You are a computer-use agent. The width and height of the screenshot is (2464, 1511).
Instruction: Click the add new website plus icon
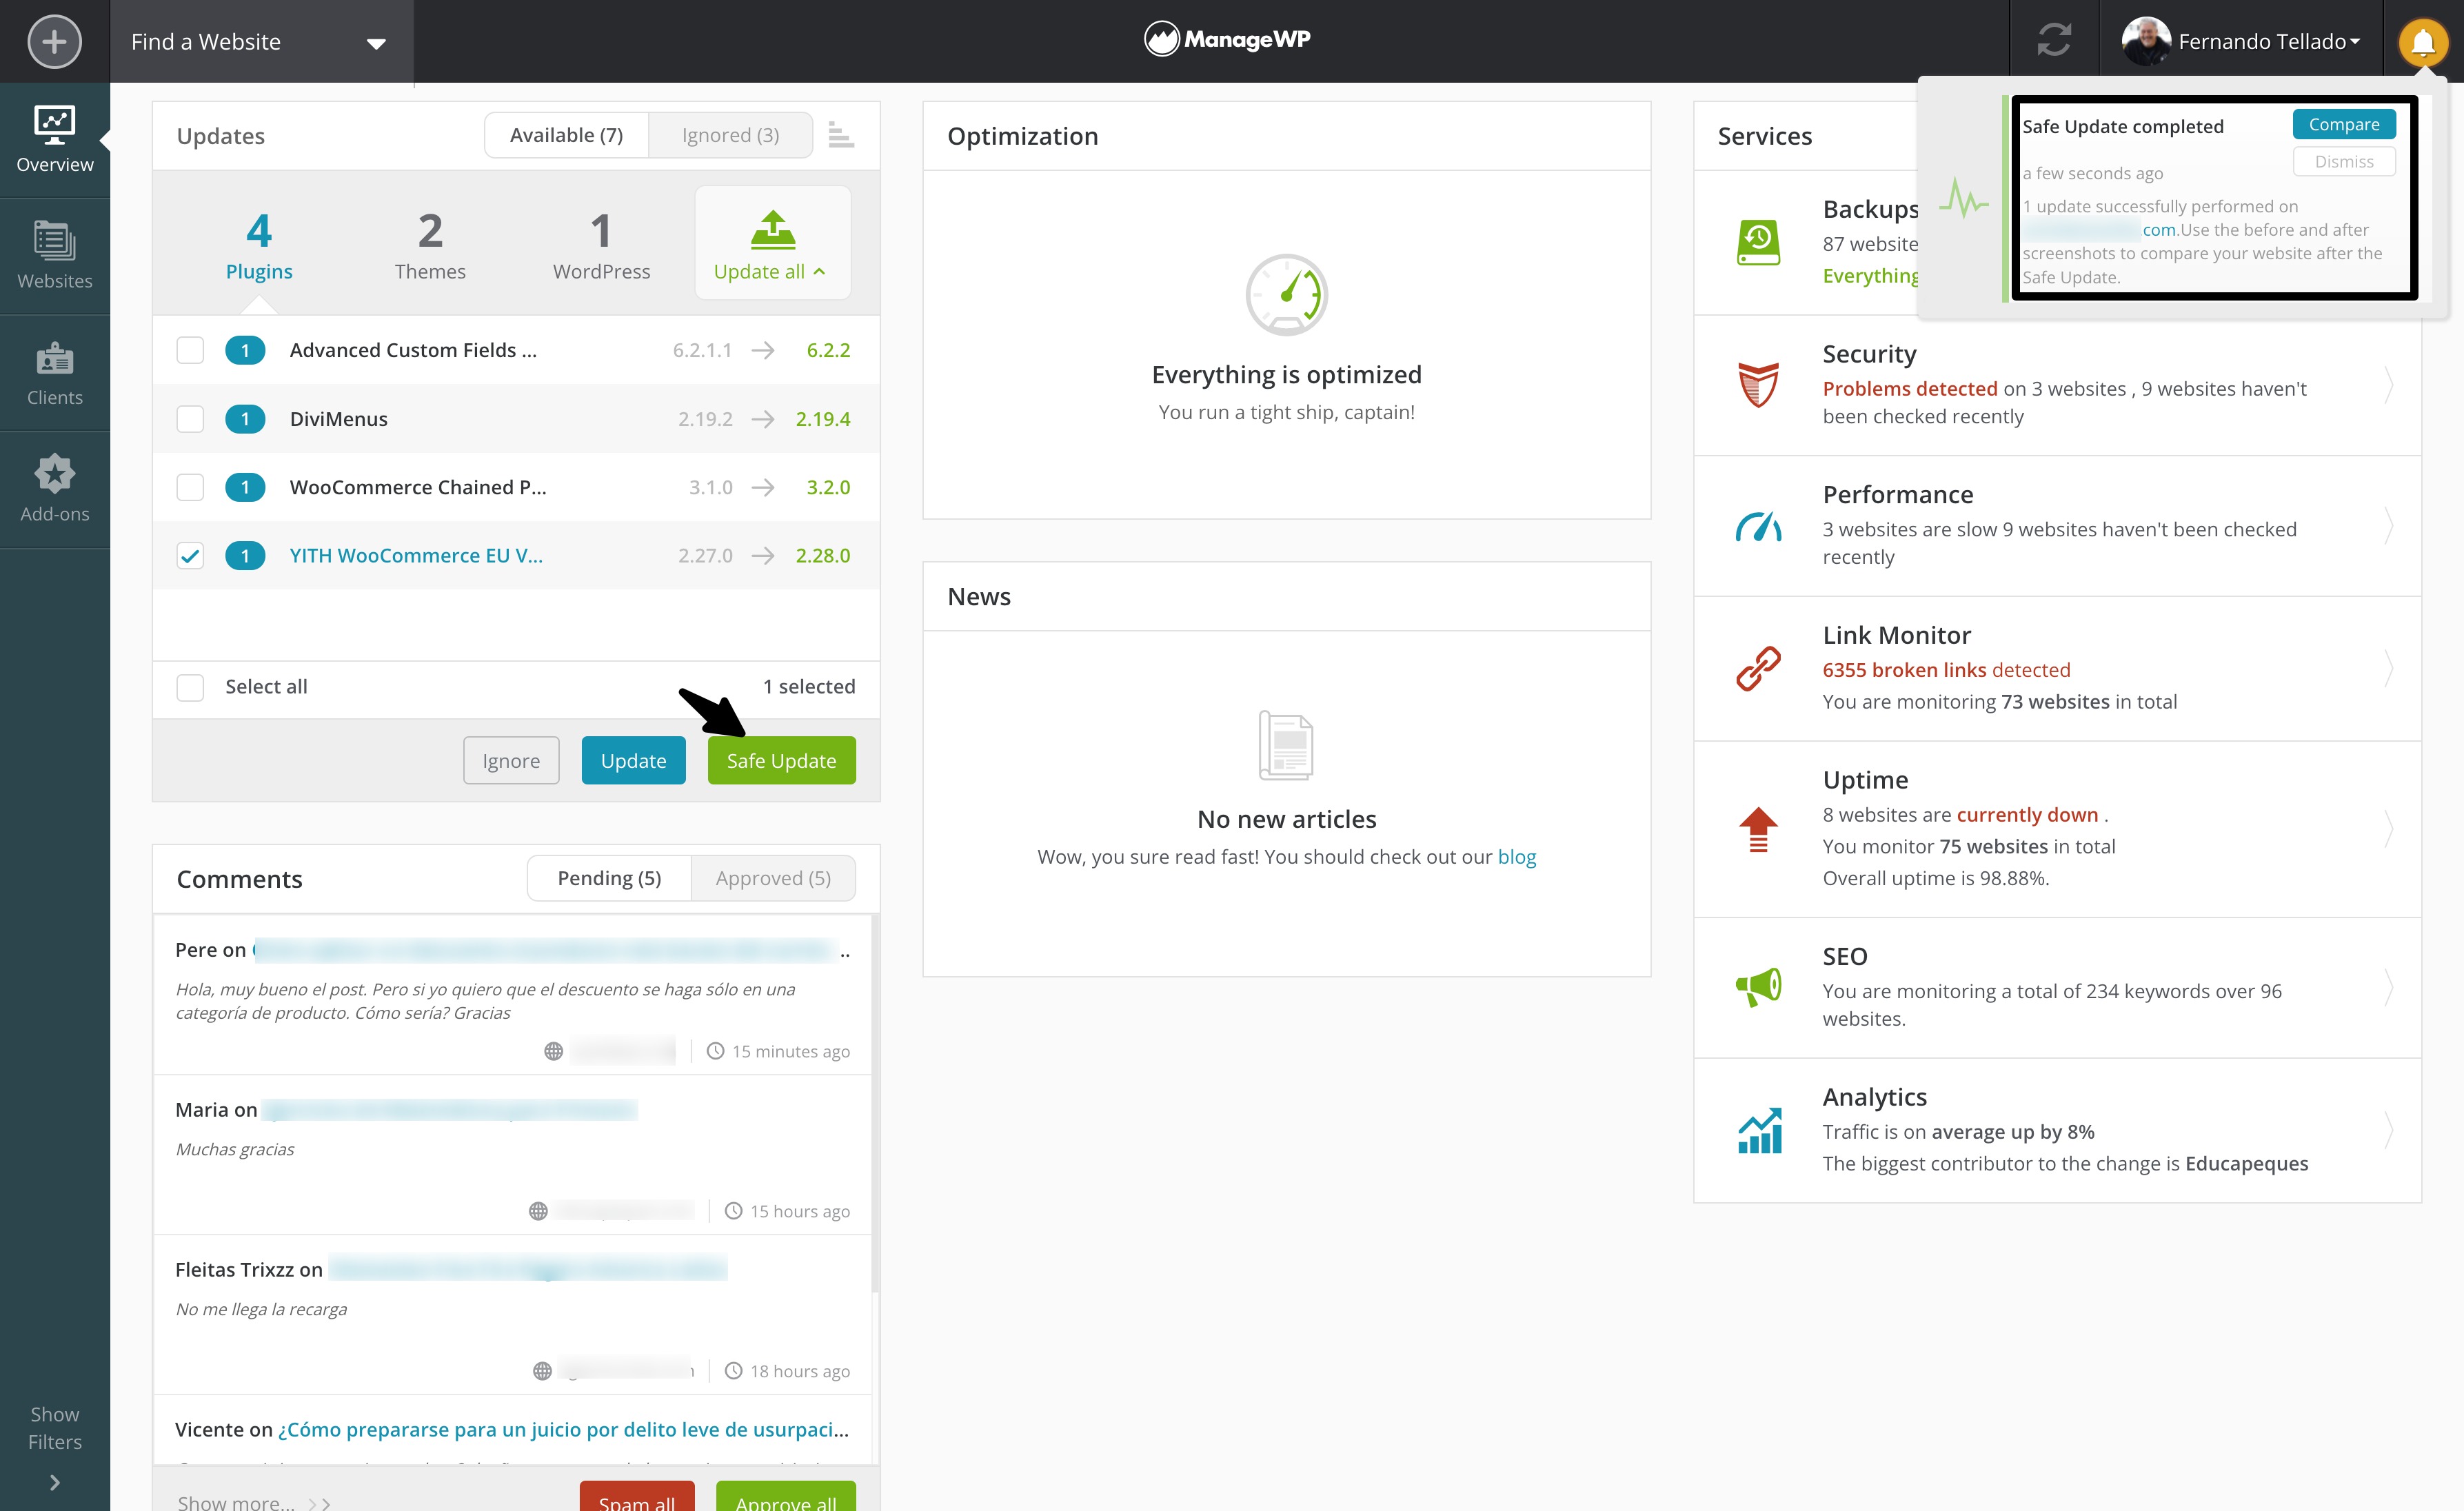pyautogui.click(x=54, y=42)
